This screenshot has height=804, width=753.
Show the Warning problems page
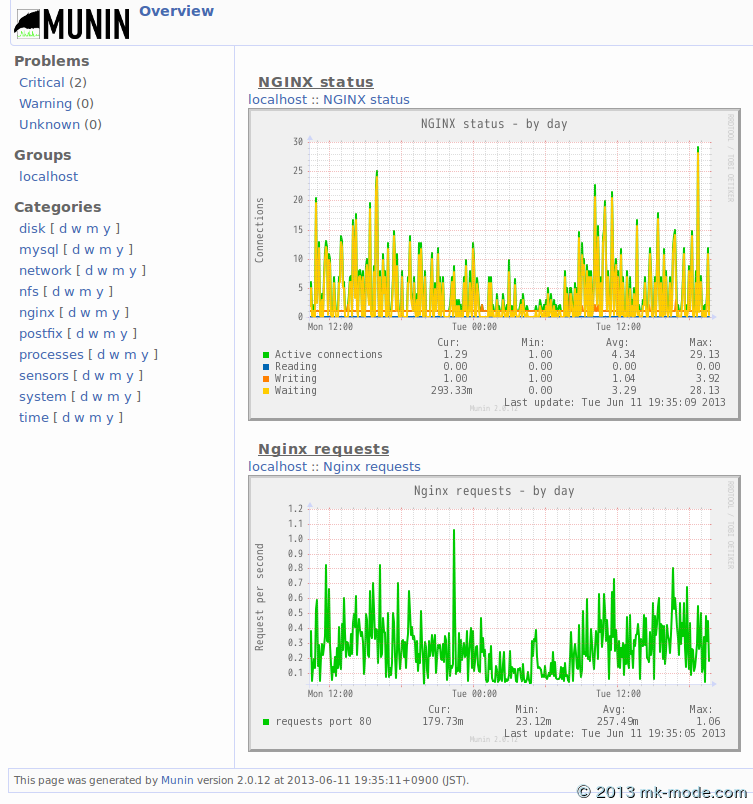point(45,104)
